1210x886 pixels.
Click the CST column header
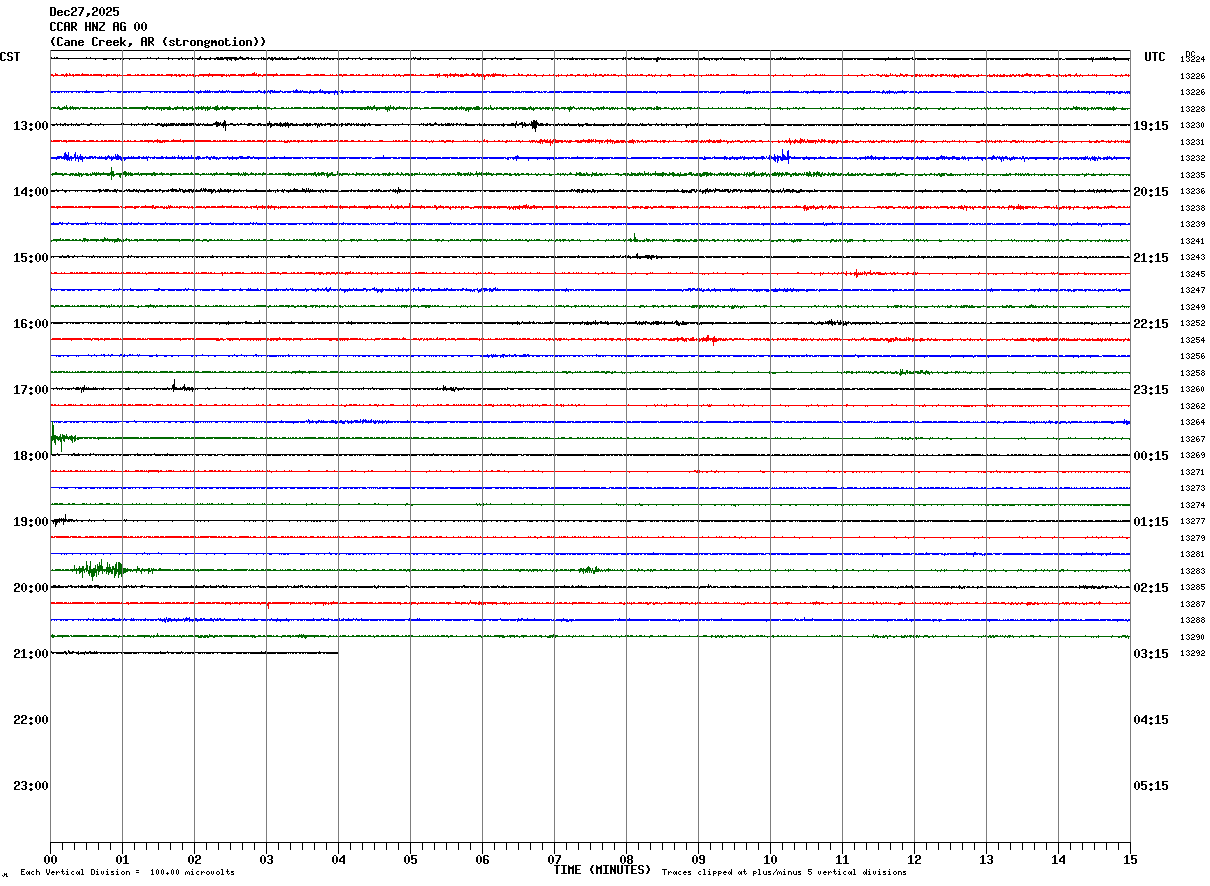10,57
